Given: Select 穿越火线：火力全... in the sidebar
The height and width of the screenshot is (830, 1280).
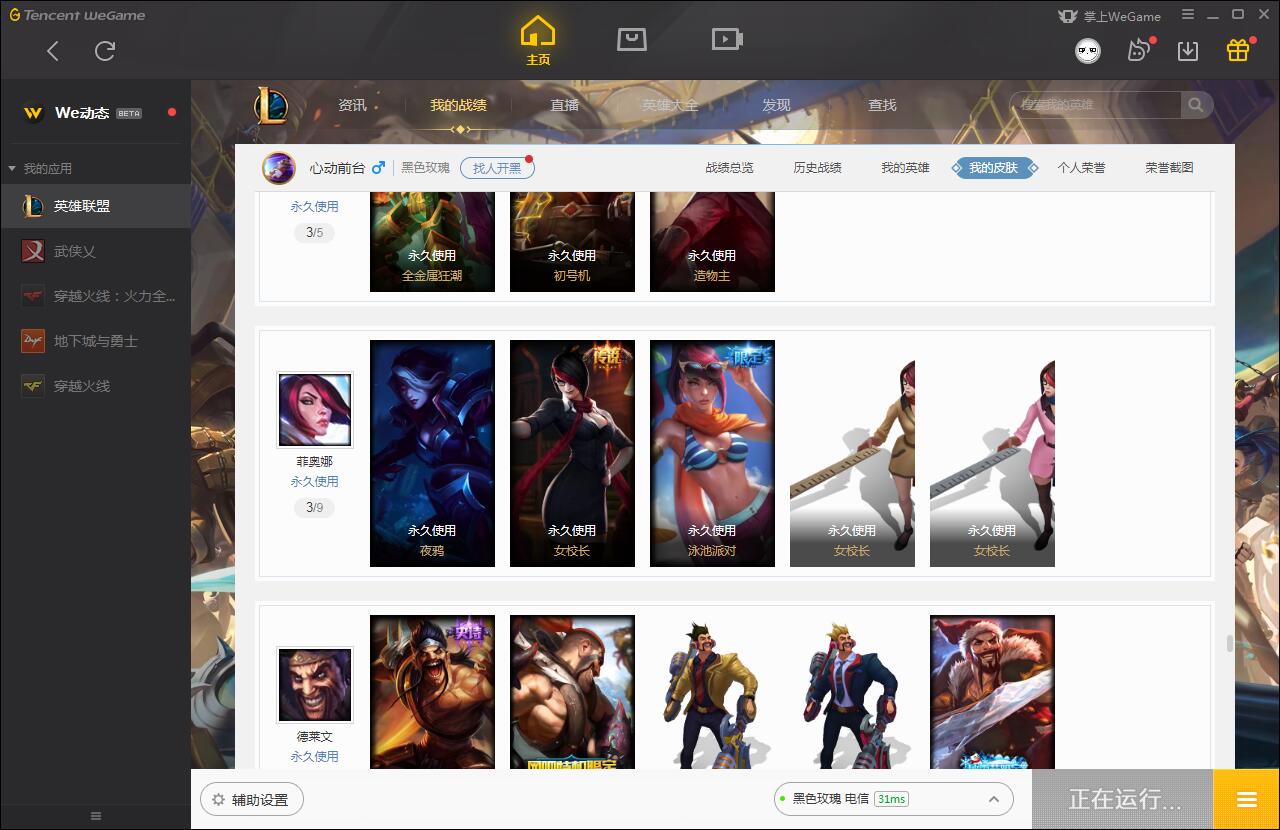Looking at the screenshot, I should pyautogui.click(x=95, y=296).
